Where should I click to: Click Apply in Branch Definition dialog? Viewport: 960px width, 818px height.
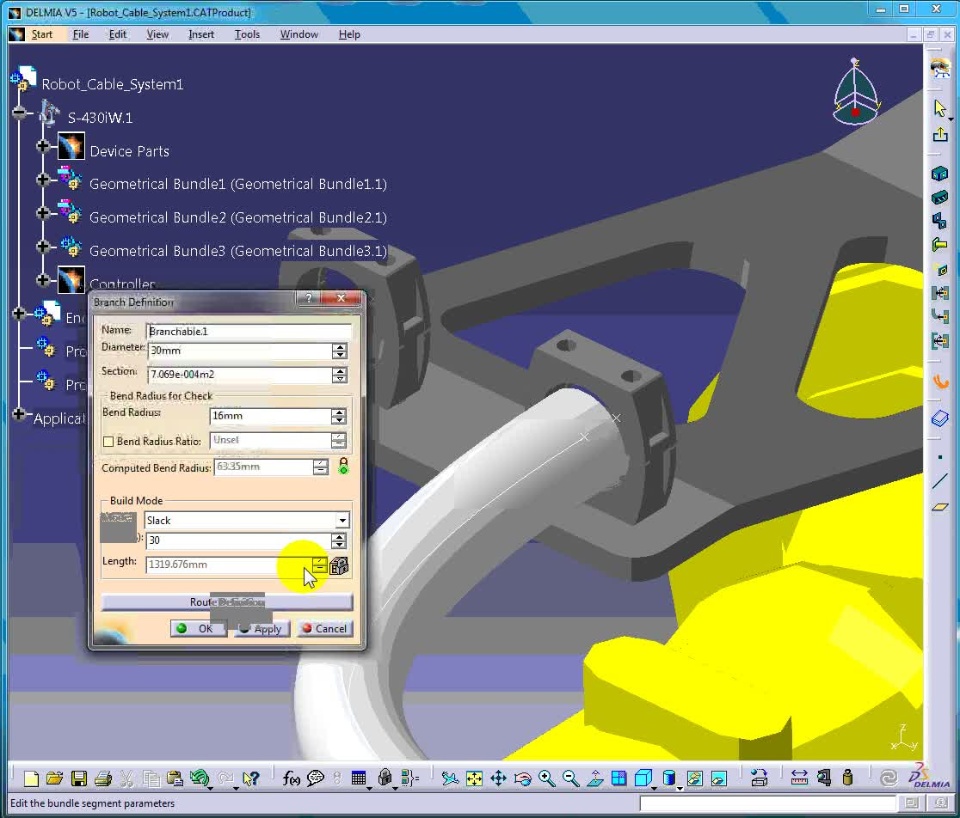261,629
